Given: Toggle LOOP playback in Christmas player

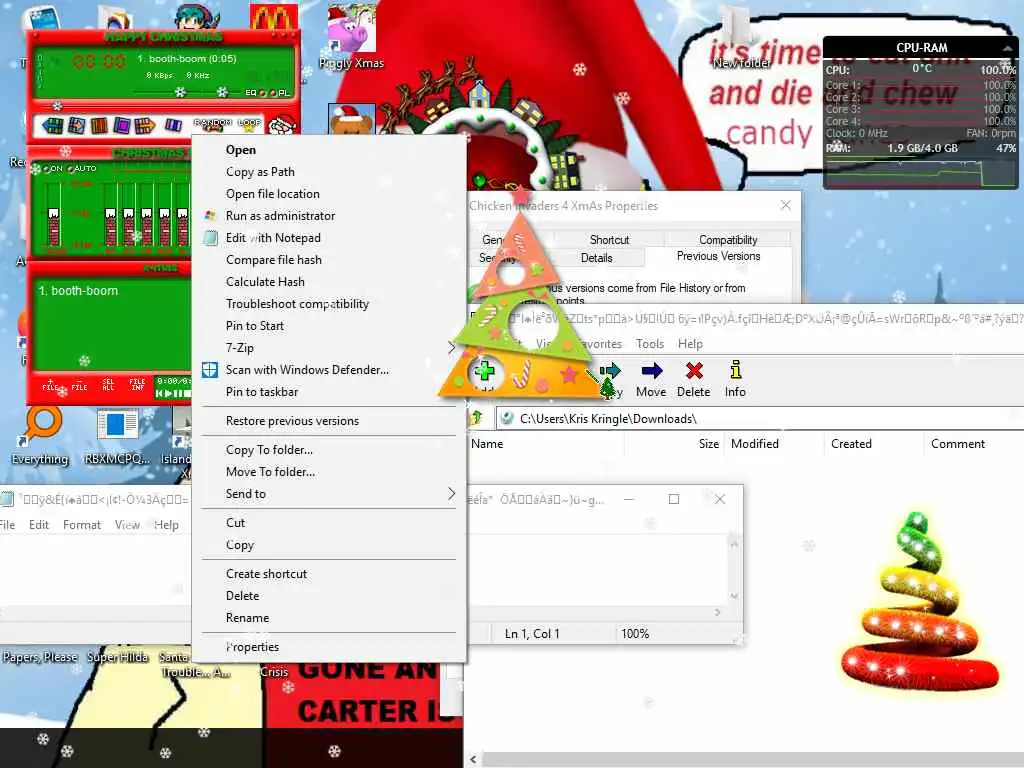Looking at the screenshot, I should tap(249, 124).
